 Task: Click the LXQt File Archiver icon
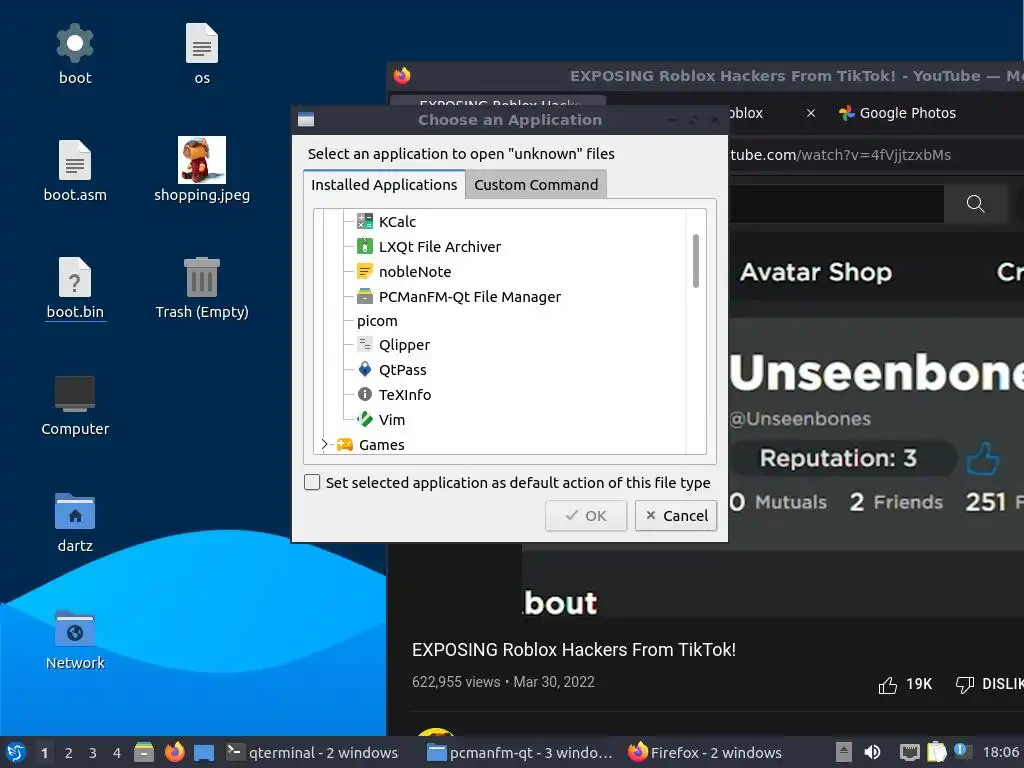tap(364, 247)
